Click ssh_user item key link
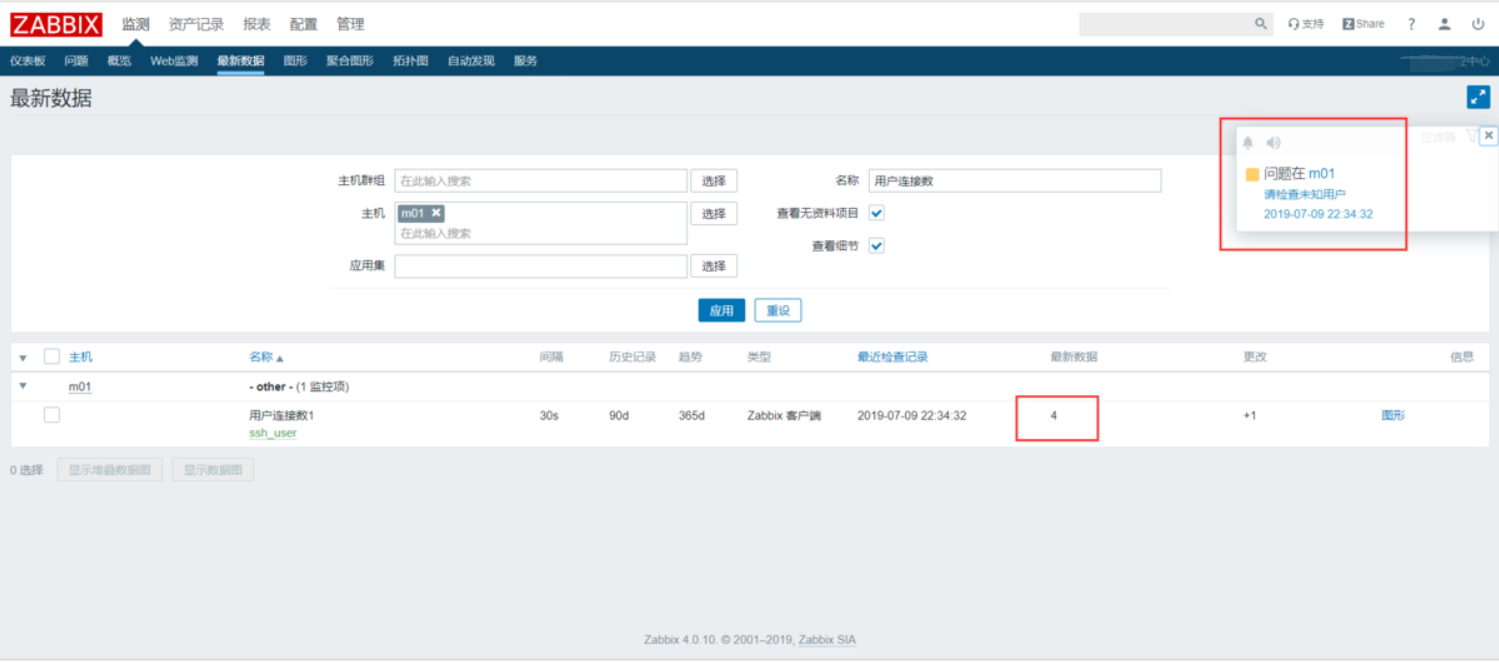Screen dimensions: 1499x662 (273, 433)
